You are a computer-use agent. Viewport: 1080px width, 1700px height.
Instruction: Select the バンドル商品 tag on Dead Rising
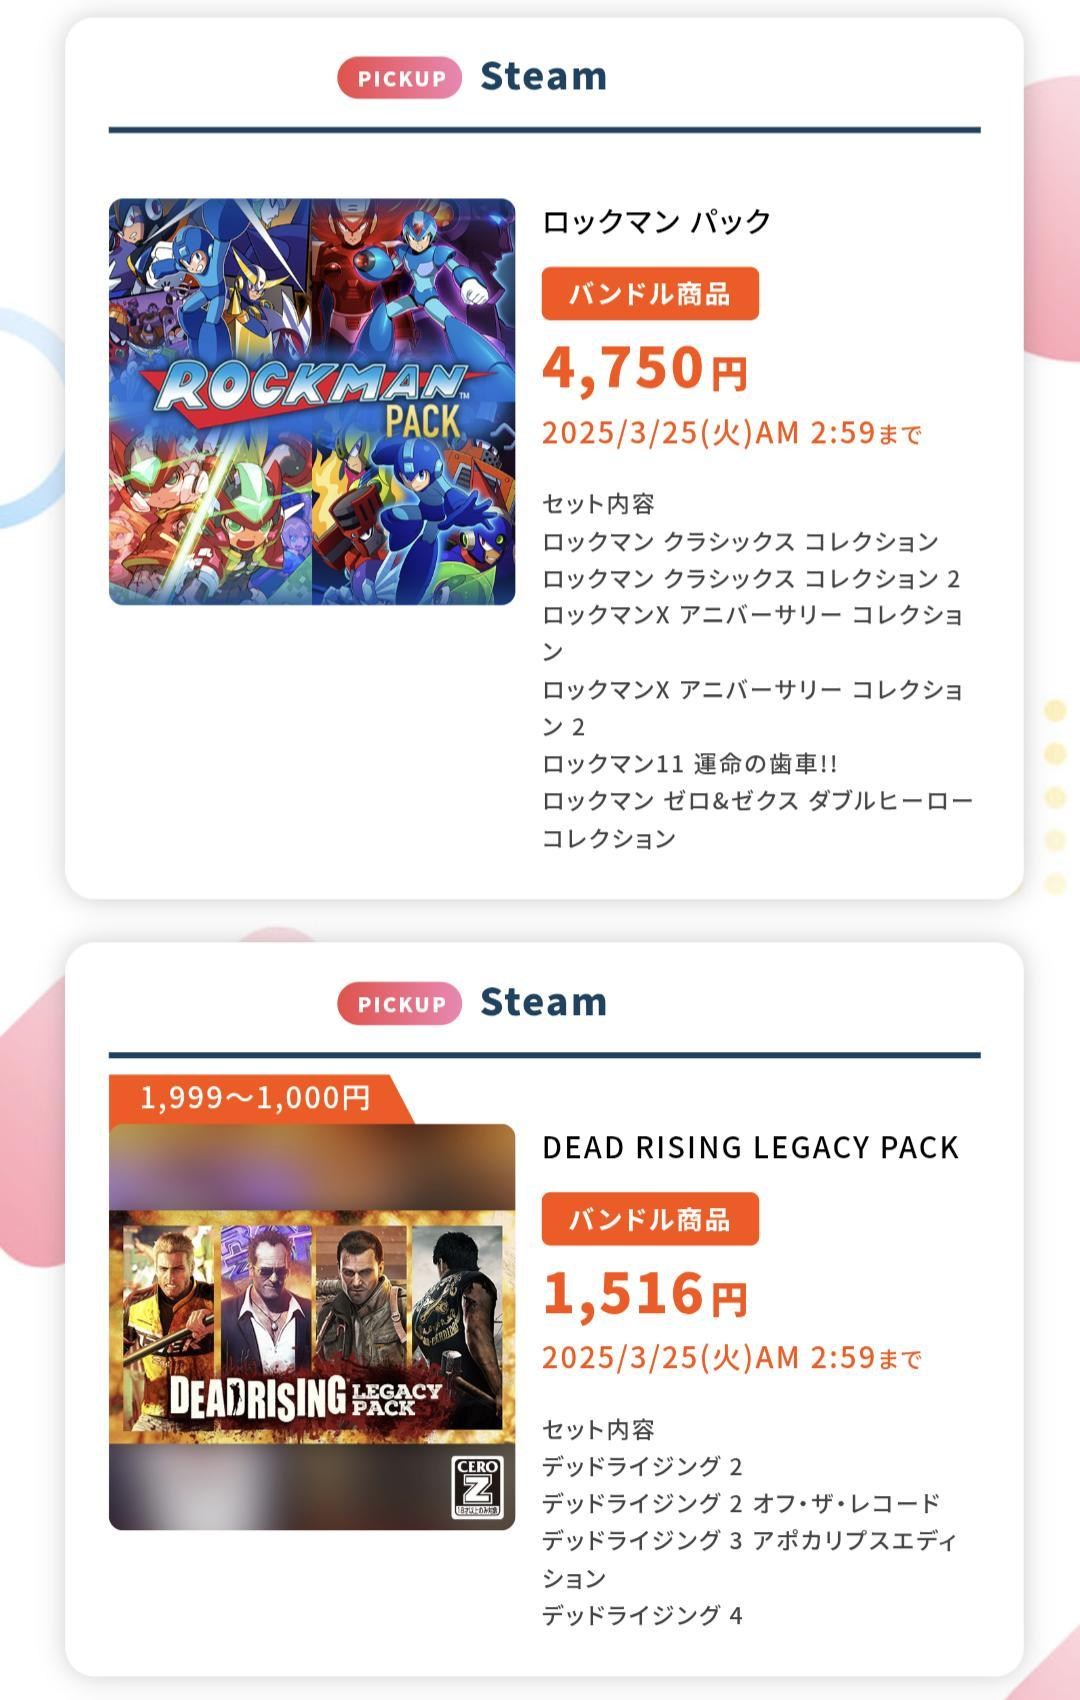click(650, 1219)
